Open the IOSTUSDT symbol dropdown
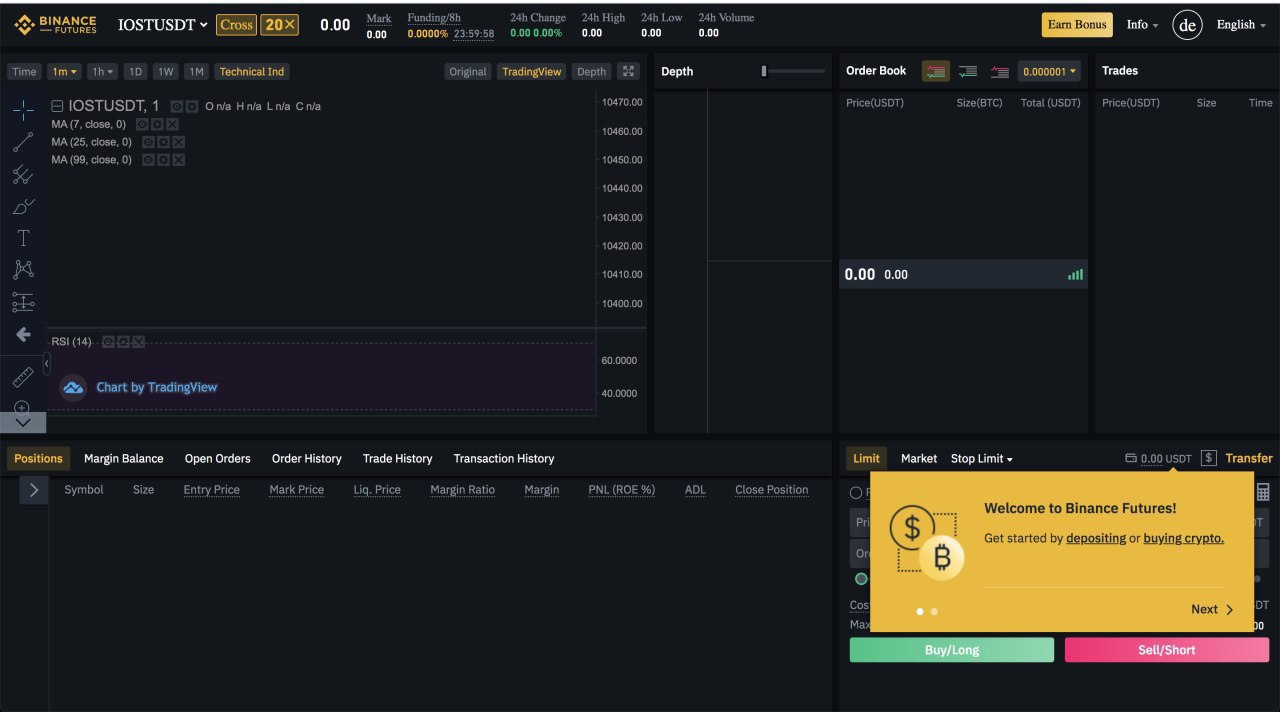This screenshot has height=712, width=1280. point(163,25)
